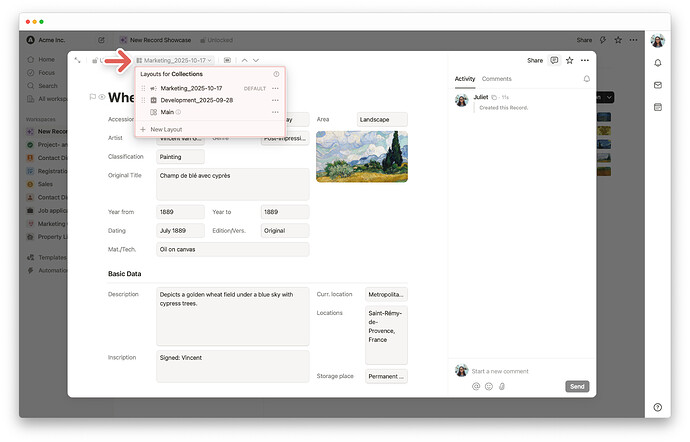Open the Curr. location Metropolita... field
Screen dimensions: 690x442
[x=386, y=295]
